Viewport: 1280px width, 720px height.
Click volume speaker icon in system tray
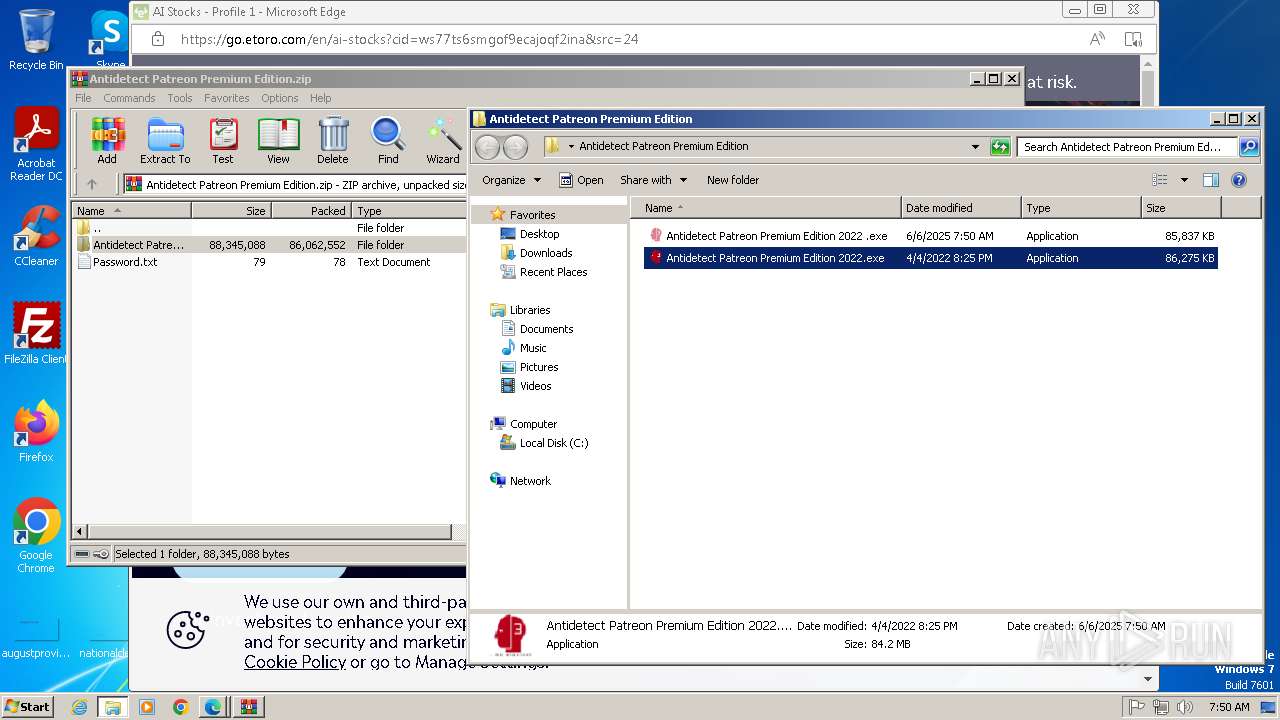click(1185, 707)
